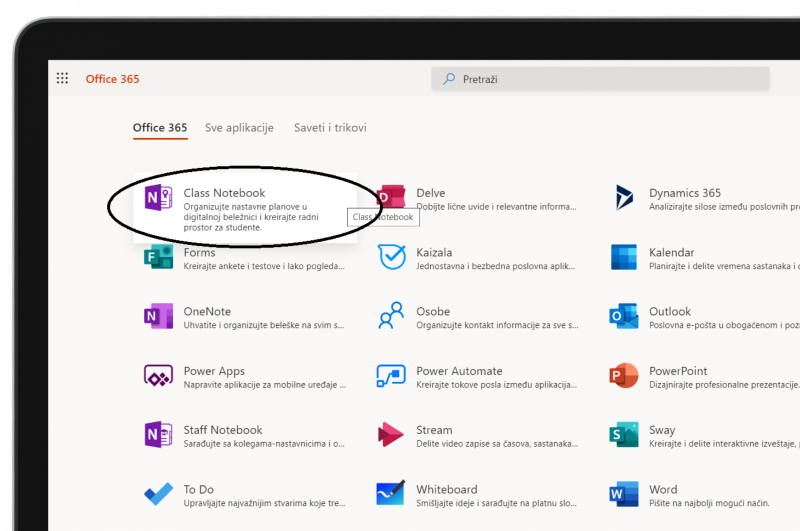Screen dimensions: 800x531
Task: Click the Stream title text
Action: point(434,430)
